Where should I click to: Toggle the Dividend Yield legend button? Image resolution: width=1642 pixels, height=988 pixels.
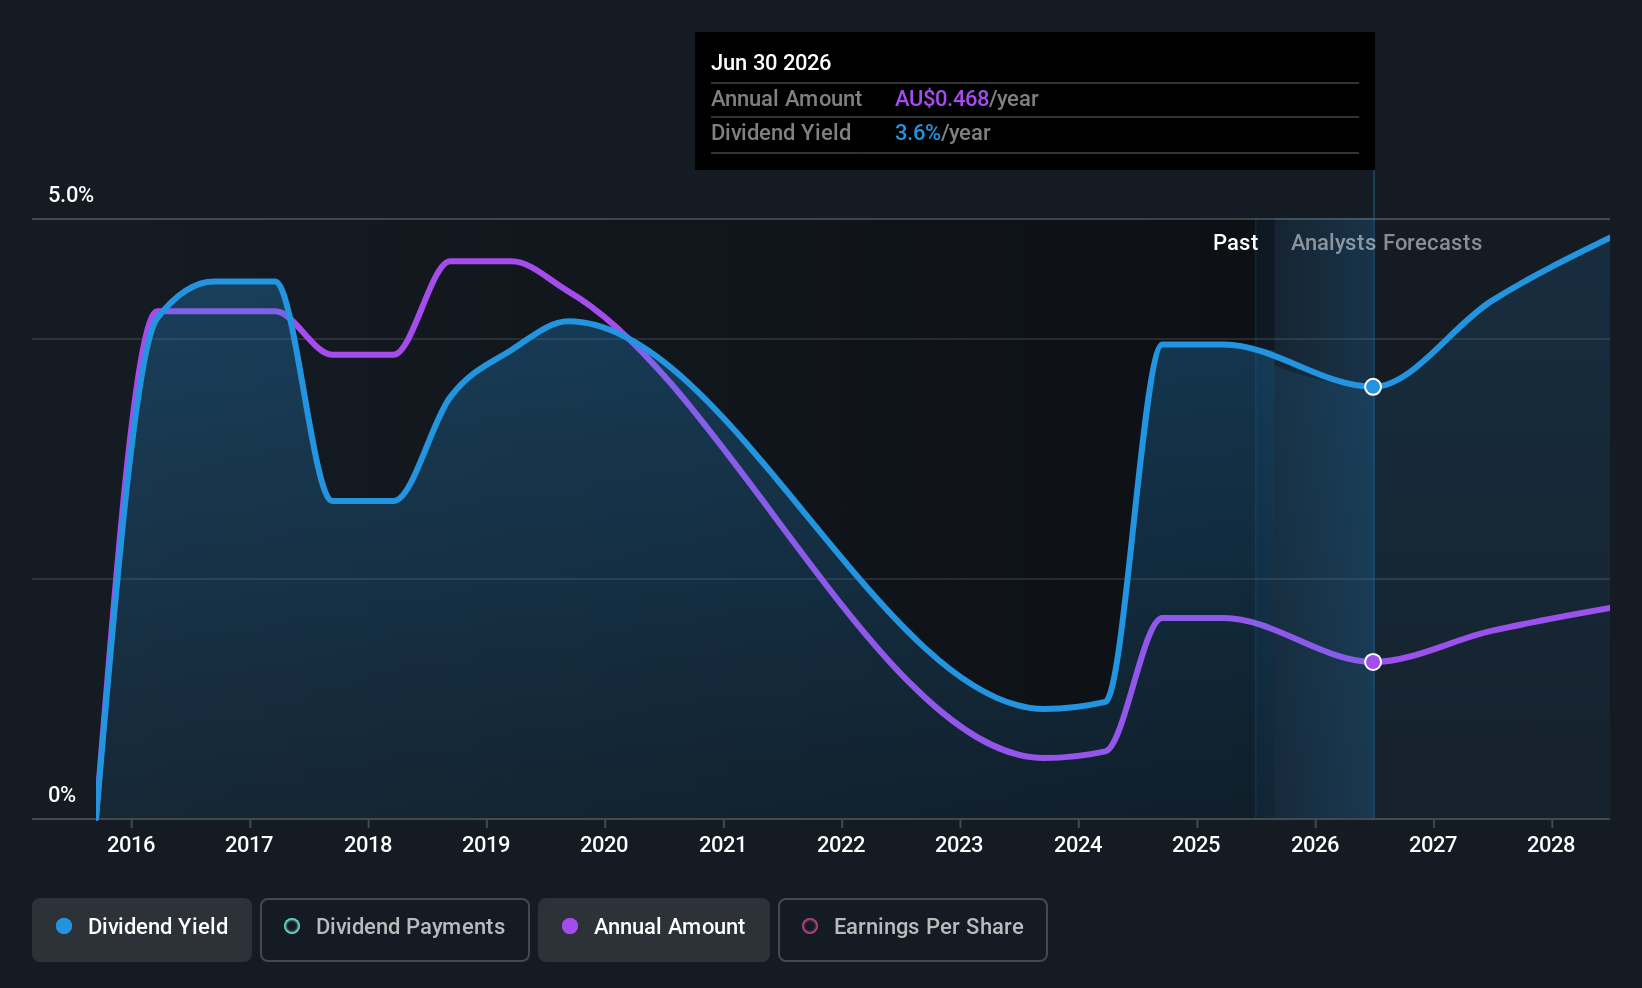pos(142,929)
